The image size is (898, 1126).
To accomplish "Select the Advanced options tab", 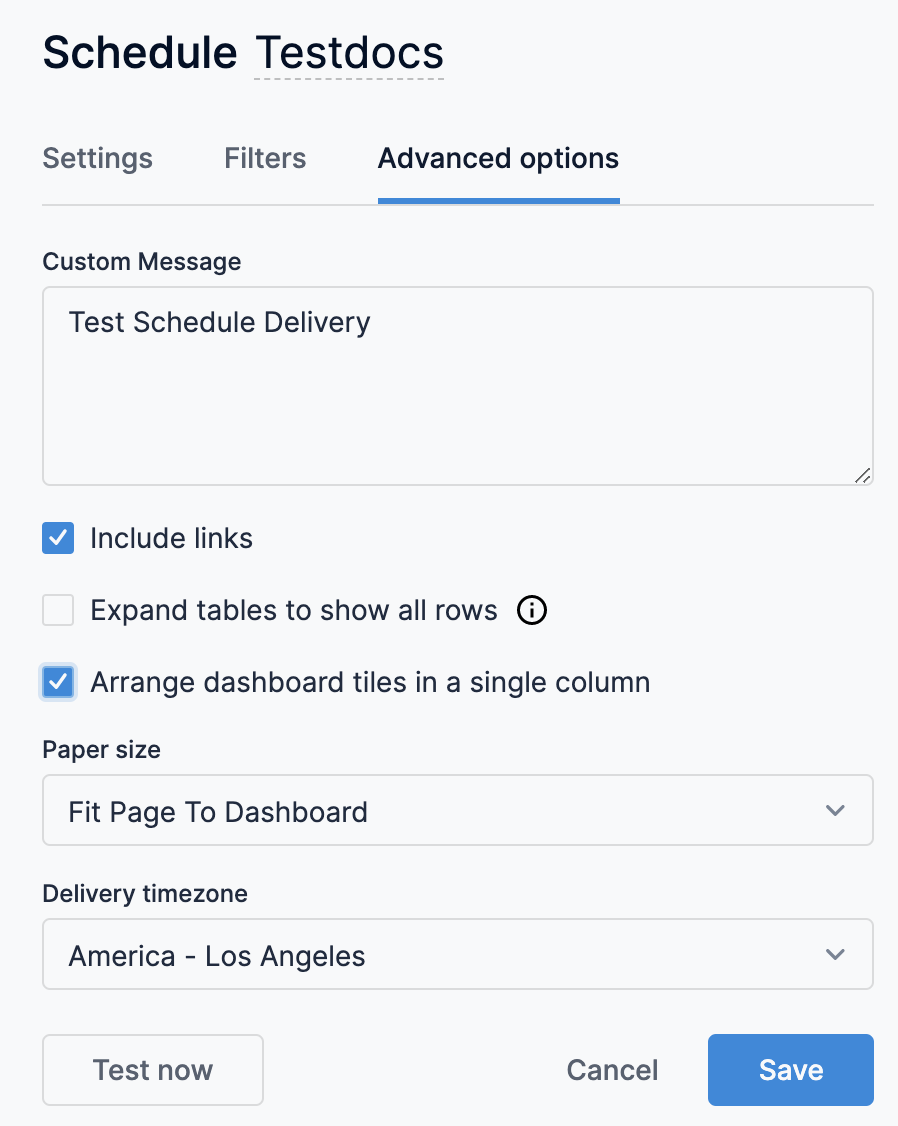I will tap(498, 158).
